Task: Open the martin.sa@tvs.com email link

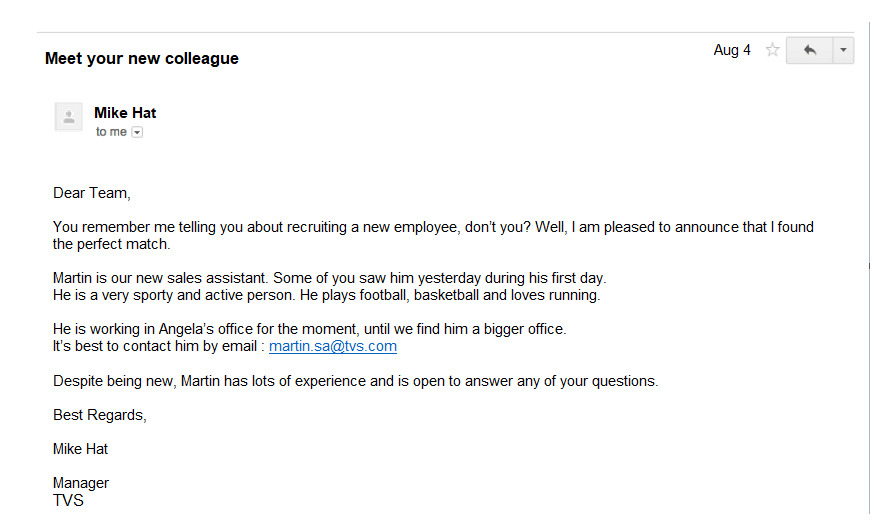Action: [332, 346]
